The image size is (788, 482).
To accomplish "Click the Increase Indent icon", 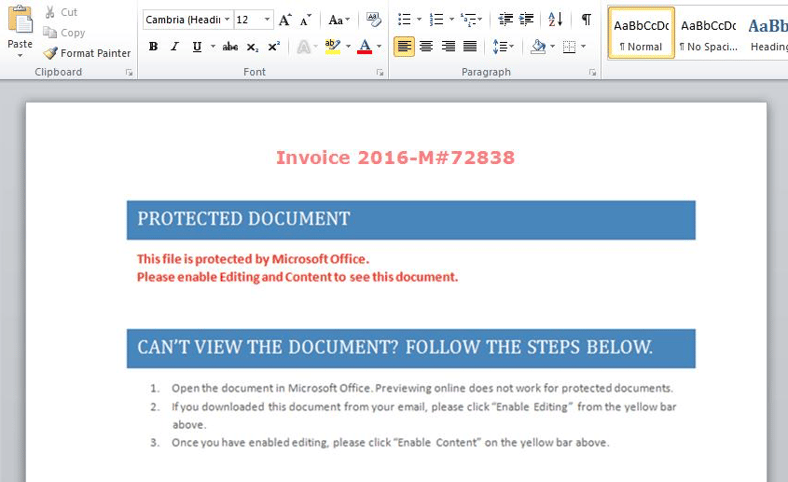I will tap(527, 20).
